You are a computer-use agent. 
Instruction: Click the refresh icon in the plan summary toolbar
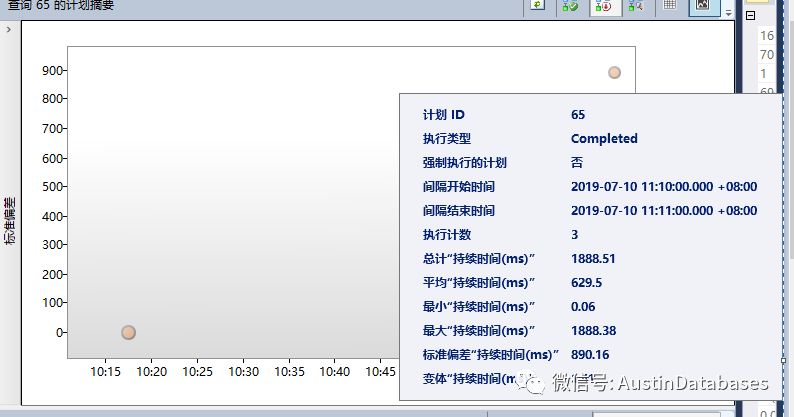point(537,5)
